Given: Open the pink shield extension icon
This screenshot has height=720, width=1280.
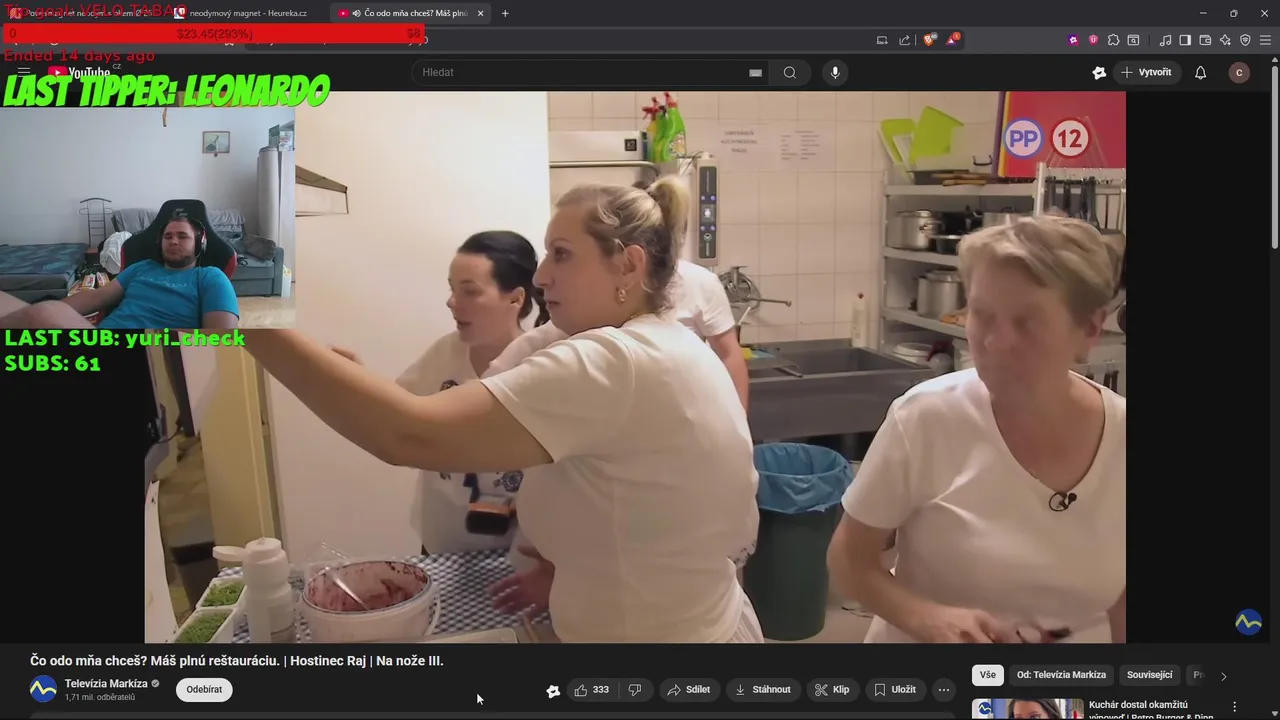Looking at the screenshot, I should point(1093,40).
